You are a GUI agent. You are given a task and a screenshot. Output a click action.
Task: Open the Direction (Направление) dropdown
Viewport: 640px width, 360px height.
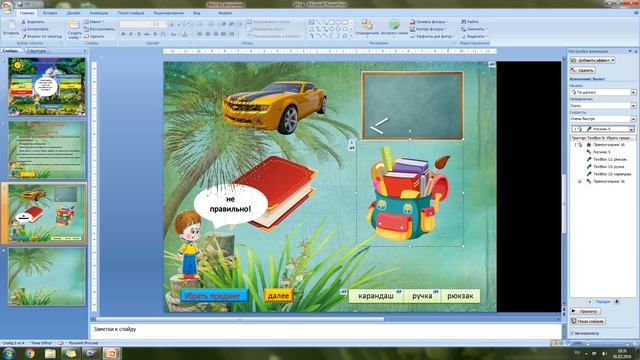pyautogui.click(x=633, y=106)
